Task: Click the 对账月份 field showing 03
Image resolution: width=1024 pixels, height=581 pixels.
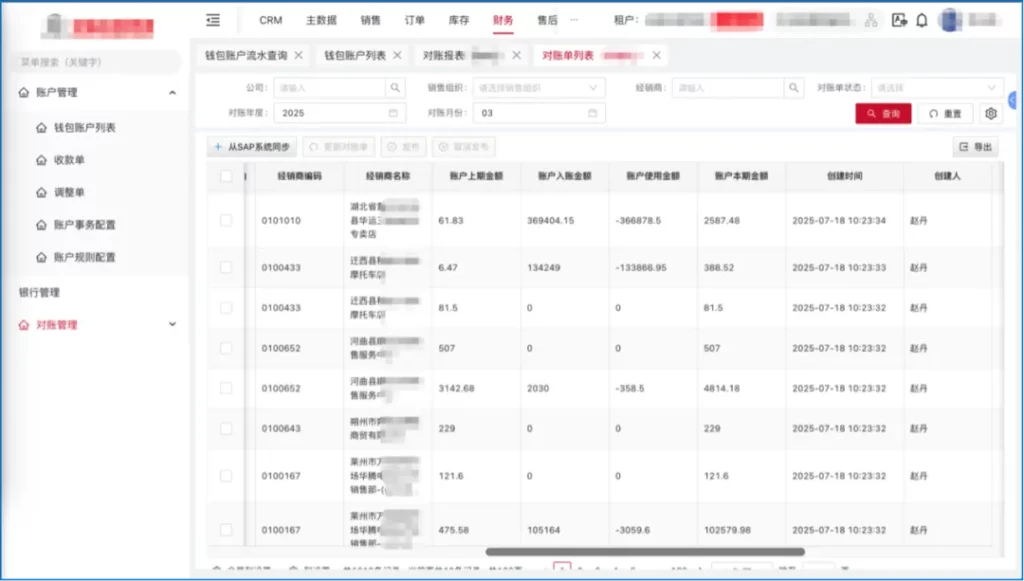Action: pyautogui.click(x=539, y=113)
